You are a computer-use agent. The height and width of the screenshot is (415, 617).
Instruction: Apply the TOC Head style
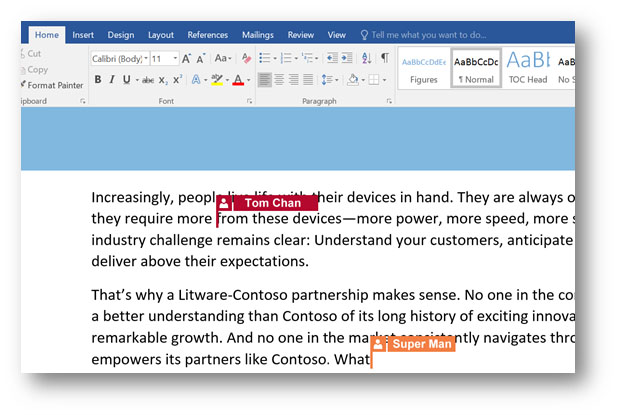click(526, 68)
